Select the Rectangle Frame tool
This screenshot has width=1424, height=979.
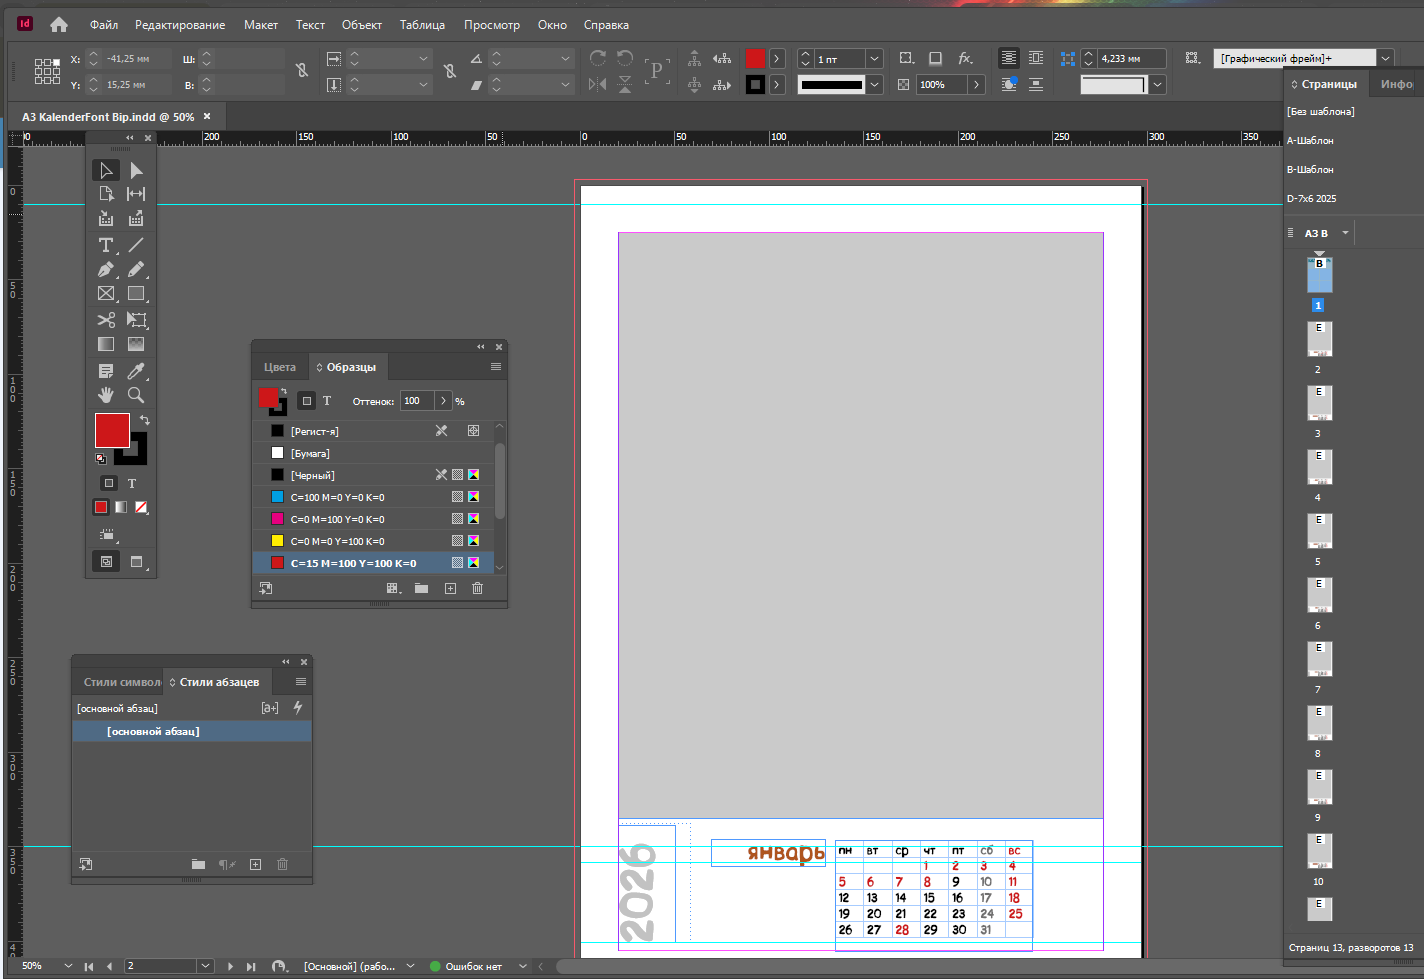click(x=106, y=294)
